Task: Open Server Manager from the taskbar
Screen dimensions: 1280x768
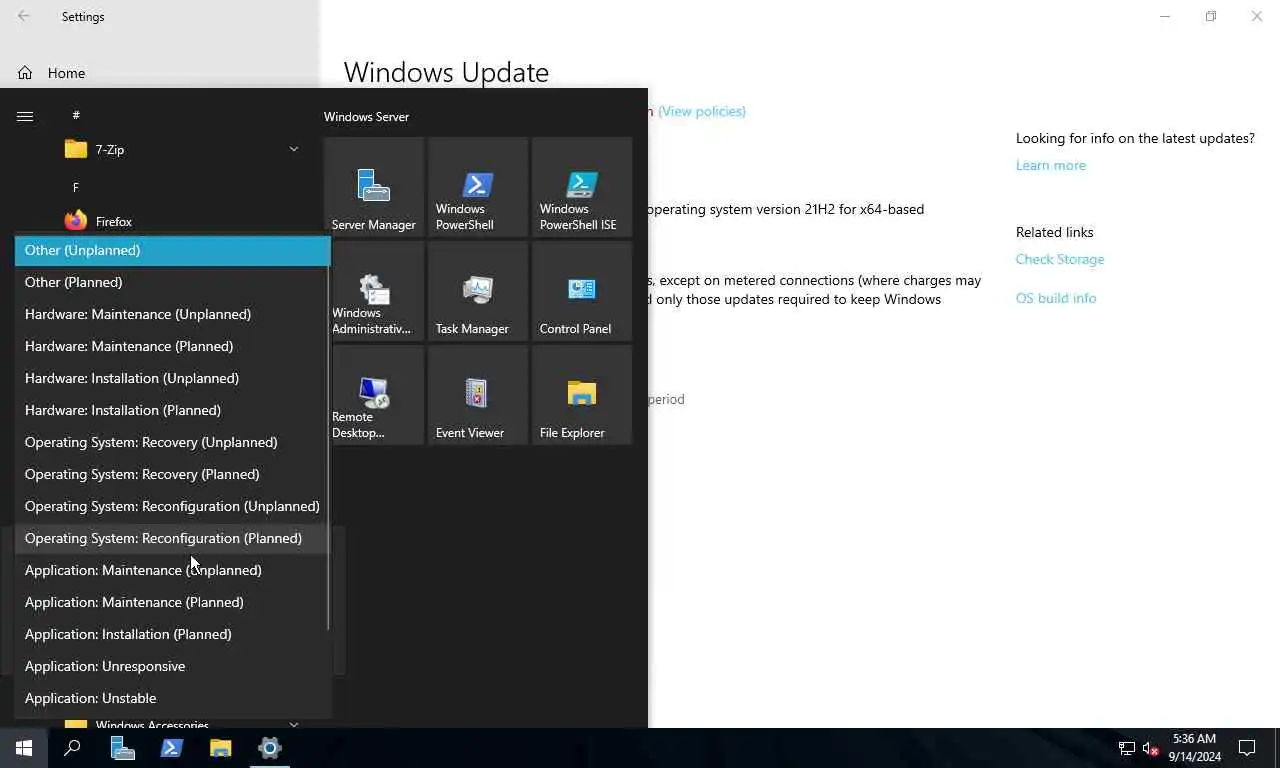Action: coord(122,748)
